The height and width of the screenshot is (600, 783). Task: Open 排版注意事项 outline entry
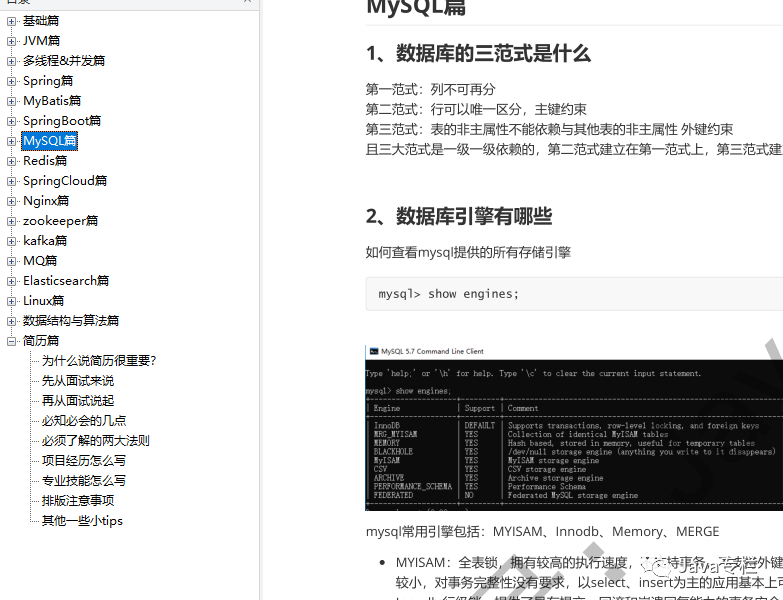click(78, 500)
